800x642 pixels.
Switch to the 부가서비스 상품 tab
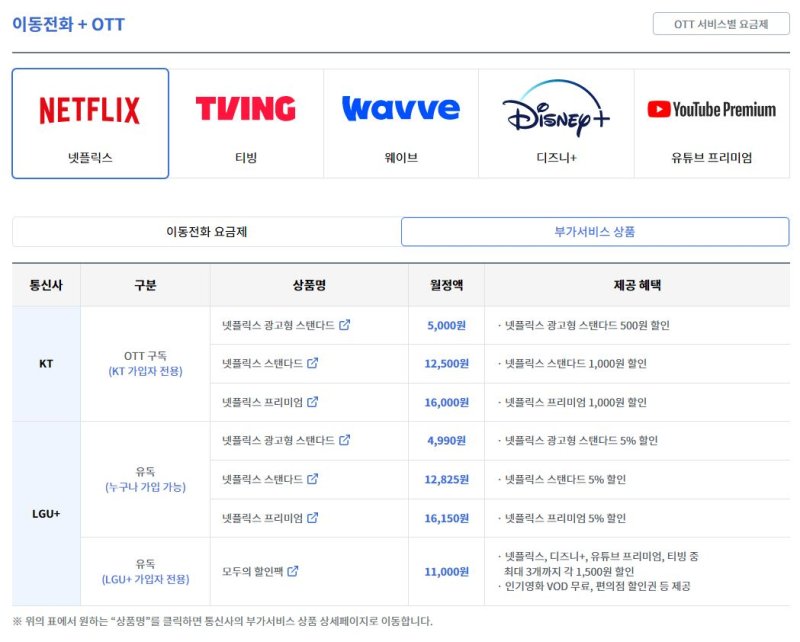click(595, 232)
